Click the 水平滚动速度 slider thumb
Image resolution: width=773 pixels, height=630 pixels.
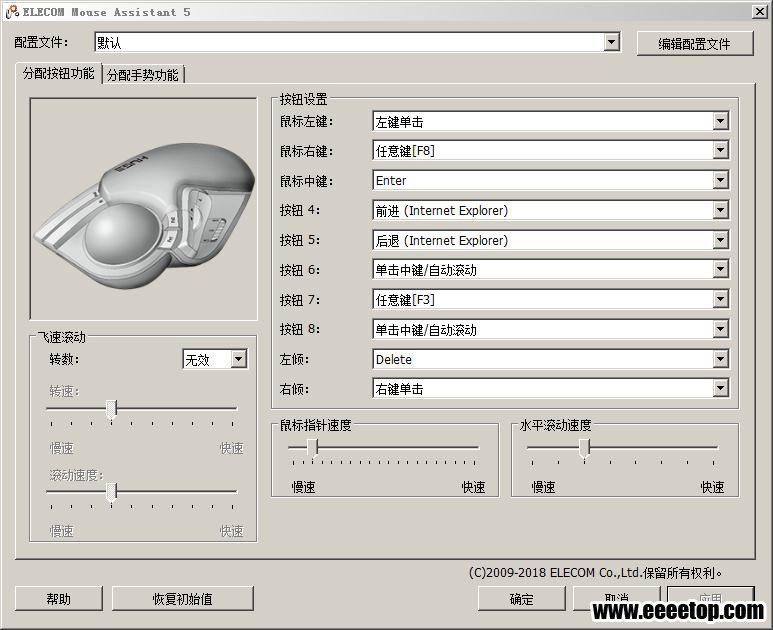point(585,448)
